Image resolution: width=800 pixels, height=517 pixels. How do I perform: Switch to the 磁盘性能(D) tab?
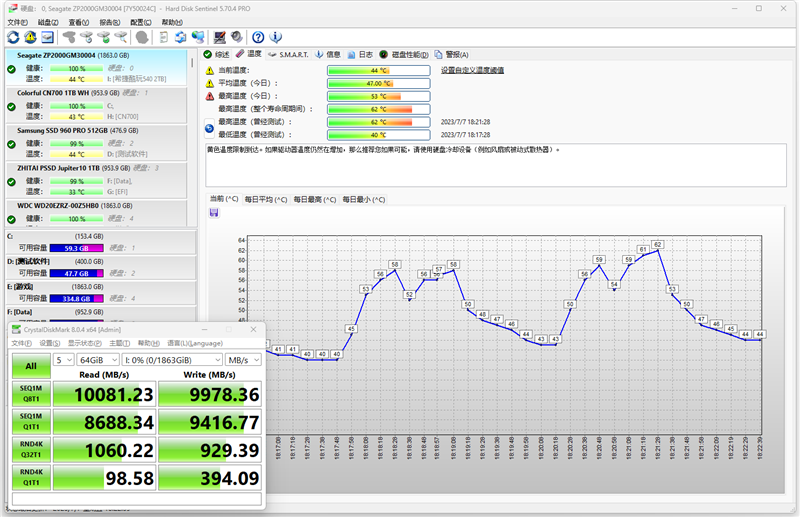click(x=404, y=55)
